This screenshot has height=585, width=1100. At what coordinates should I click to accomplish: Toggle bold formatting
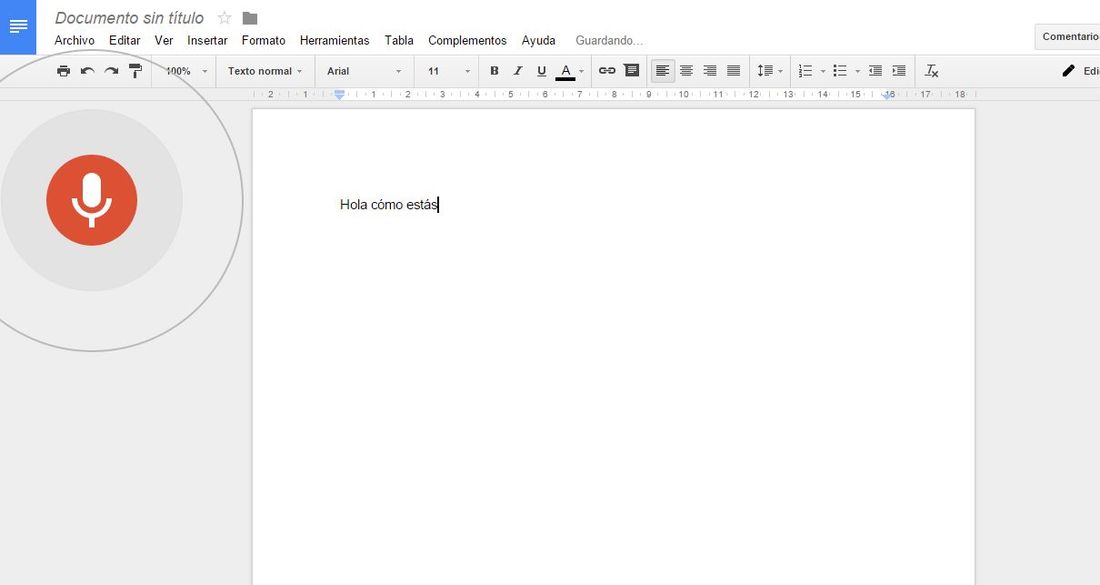pos(494,71)
